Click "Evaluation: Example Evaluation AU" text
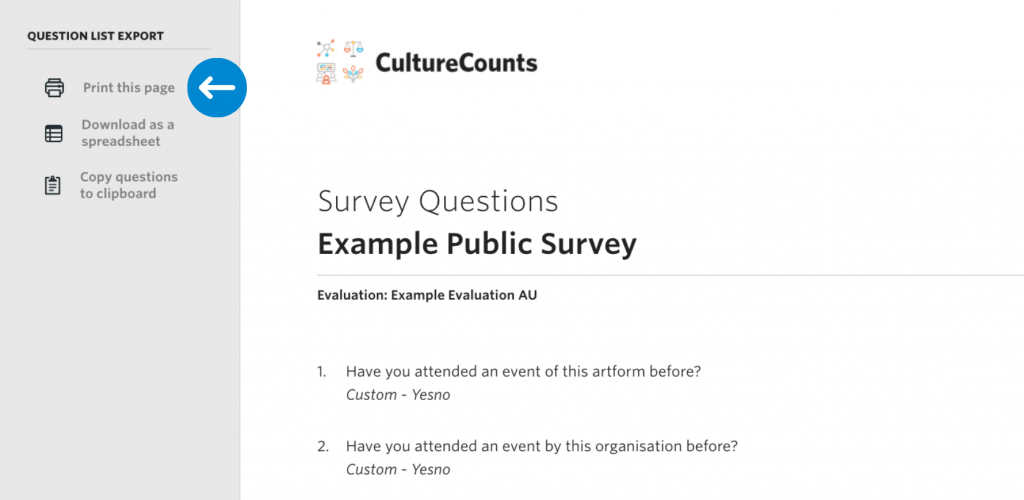1024x500 pixels. [427, 295]
